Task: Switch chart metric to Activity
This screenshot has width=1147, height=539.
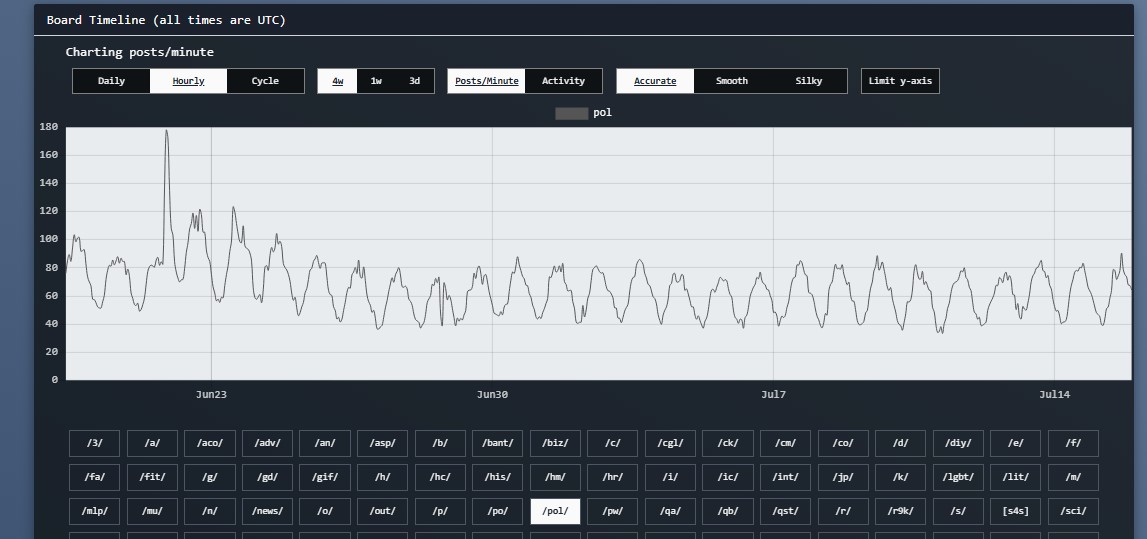Action: click(x=563, y=81)
